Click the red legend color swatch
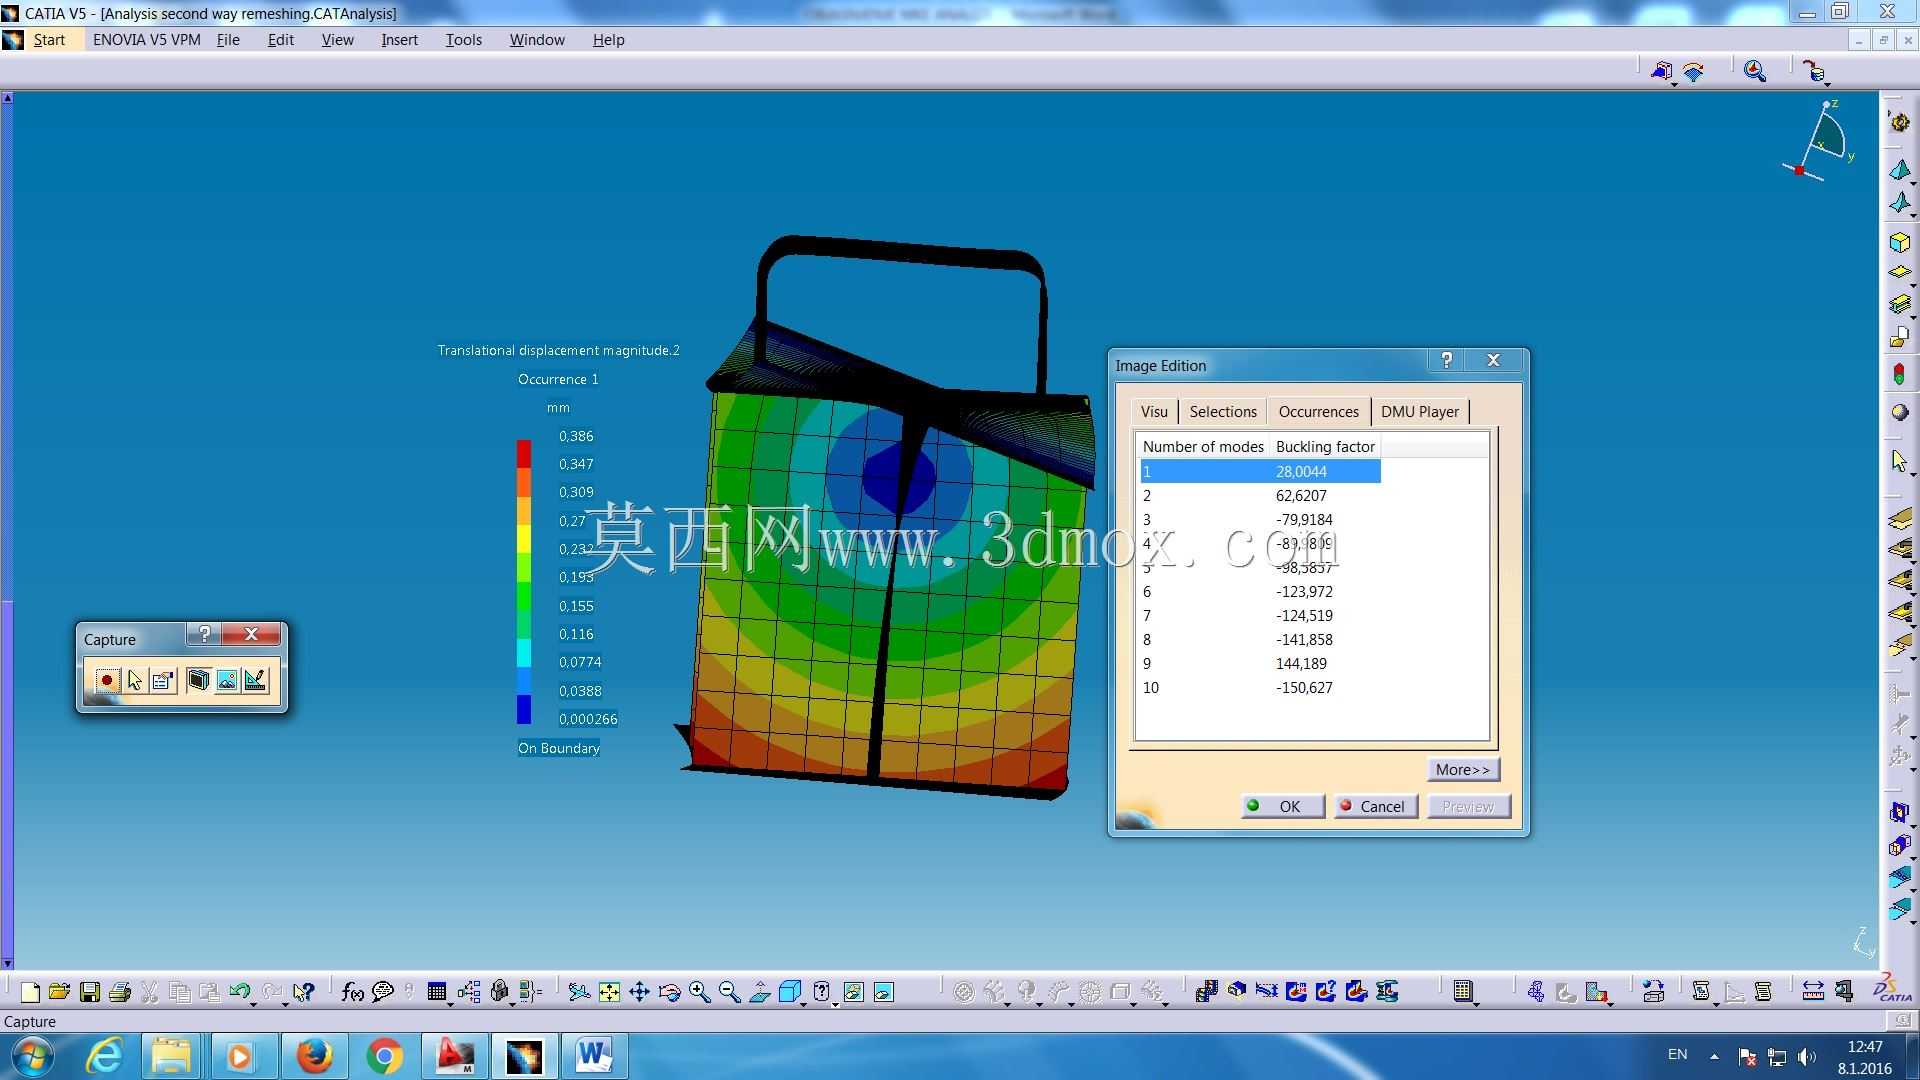1920x1080 pixels. tap(524, 454)
